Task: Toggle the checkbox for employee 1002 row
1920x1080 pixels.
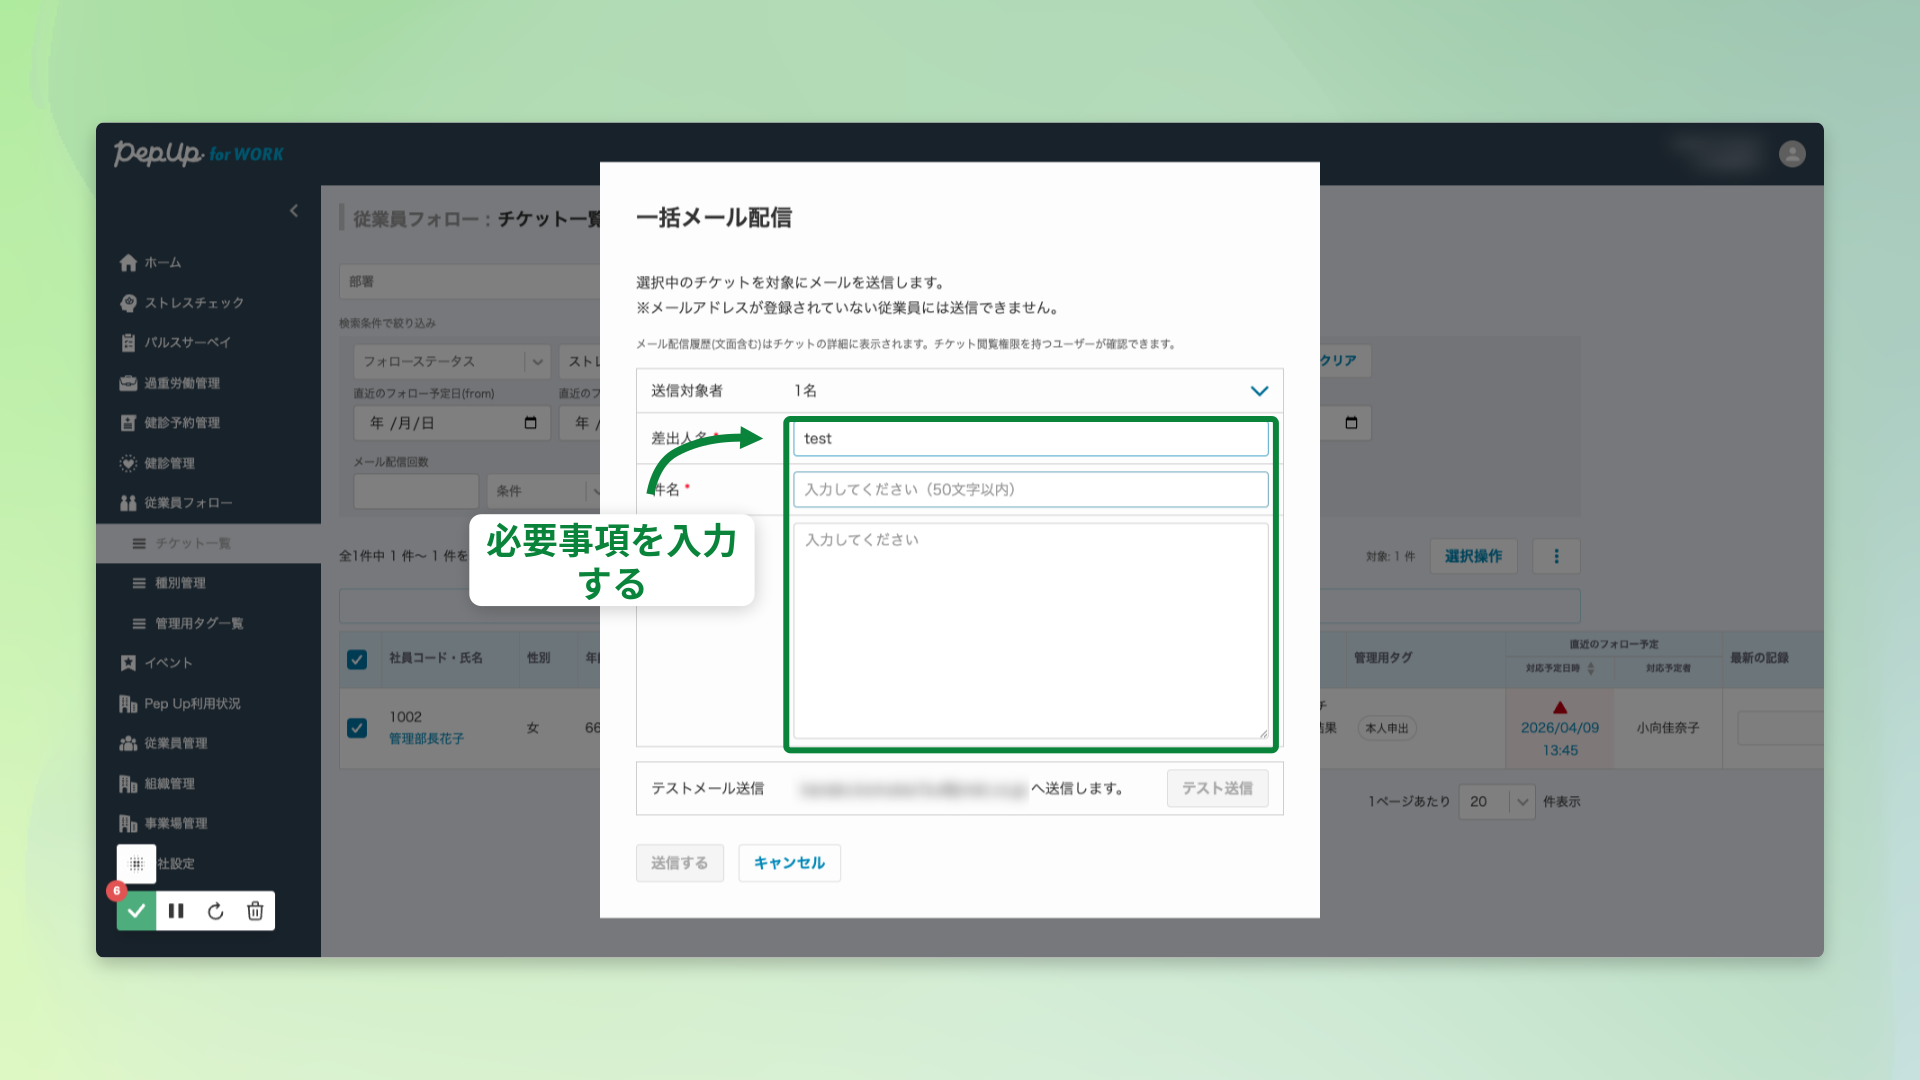Action: click(x=357, y=728)
